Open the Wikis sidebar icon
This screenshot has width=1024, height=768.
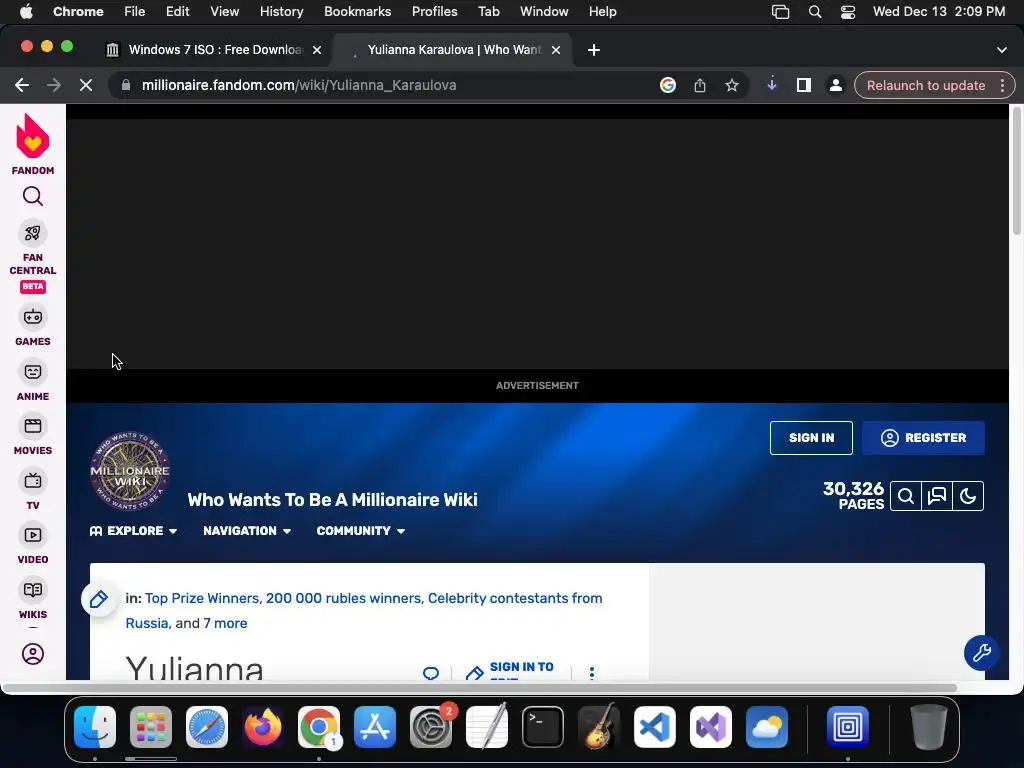click(33, 590)
